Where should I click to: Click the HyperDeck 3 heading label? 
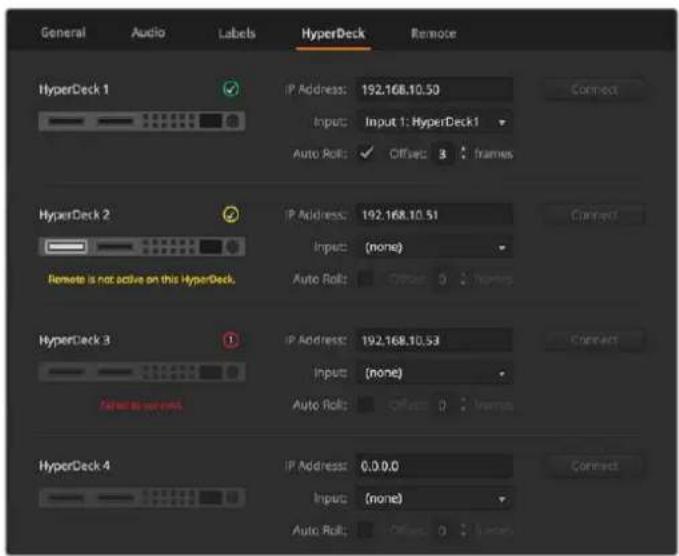coord(74,340)
